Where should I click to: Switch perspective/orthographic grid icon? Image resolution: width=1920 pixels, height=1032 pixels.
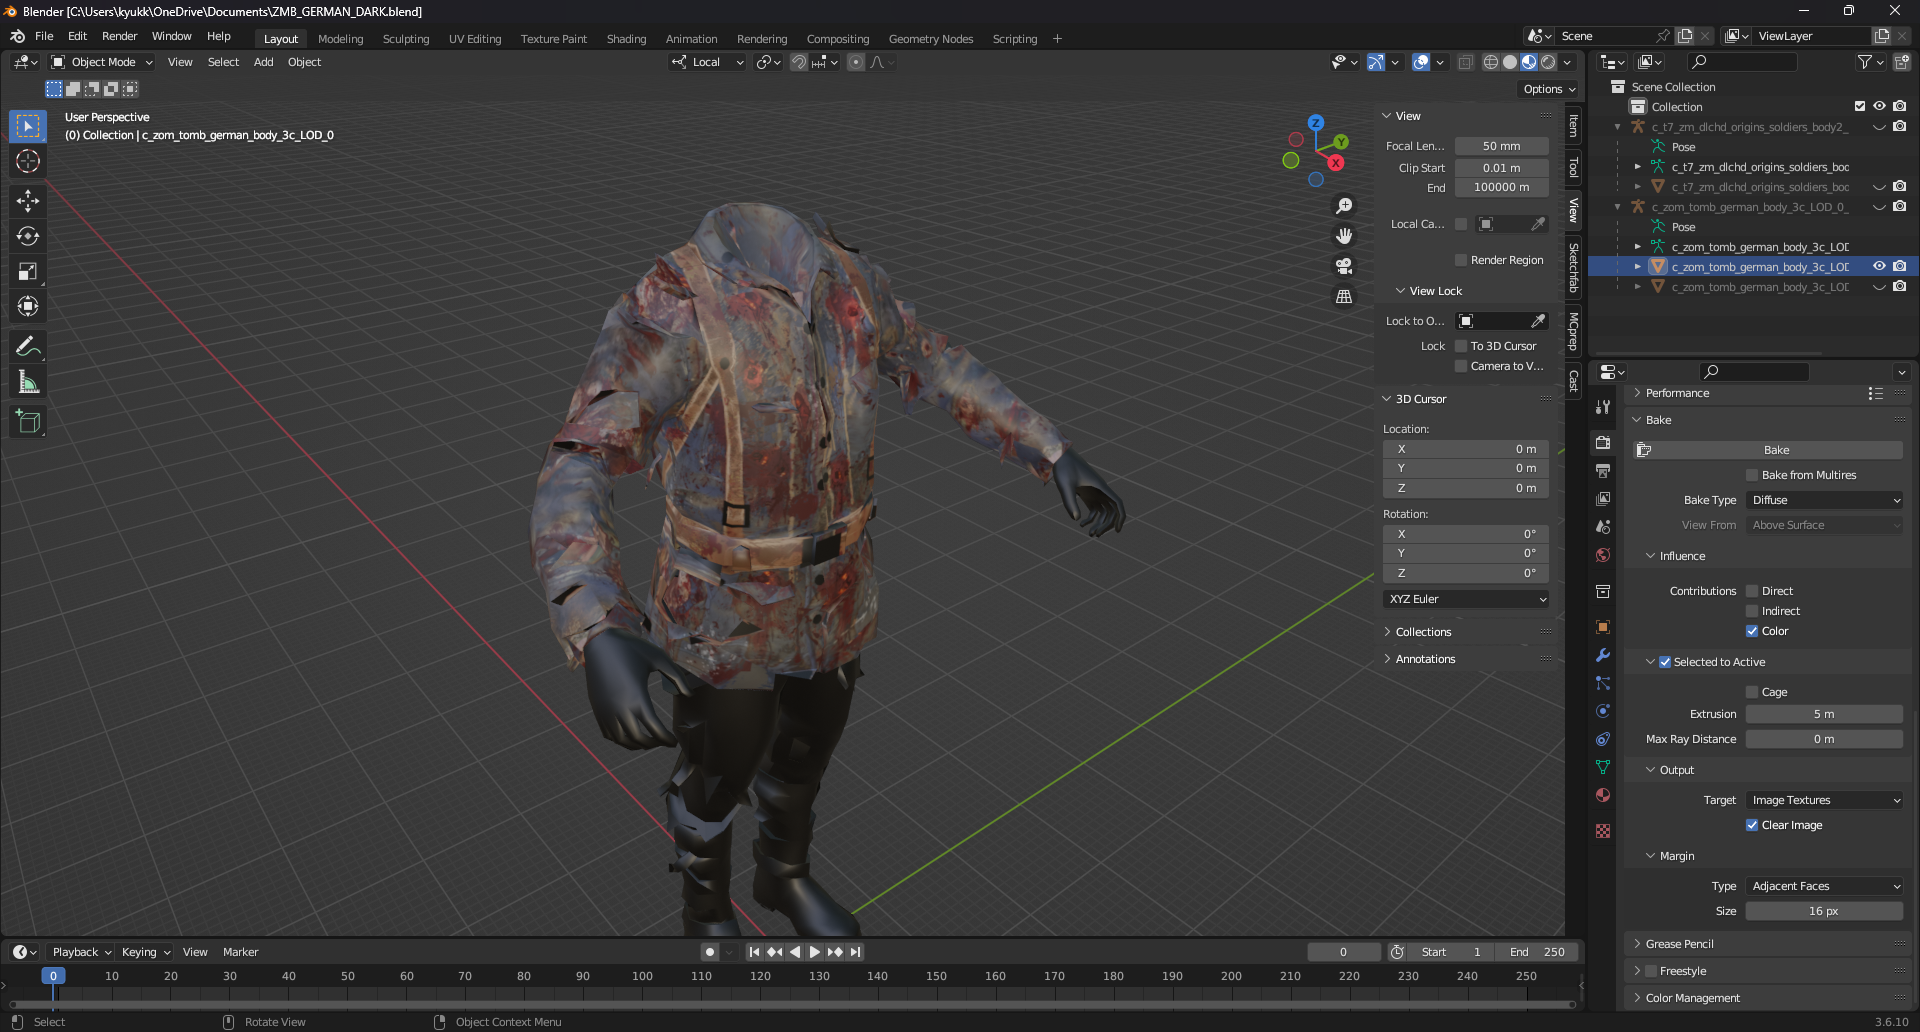1344,297
